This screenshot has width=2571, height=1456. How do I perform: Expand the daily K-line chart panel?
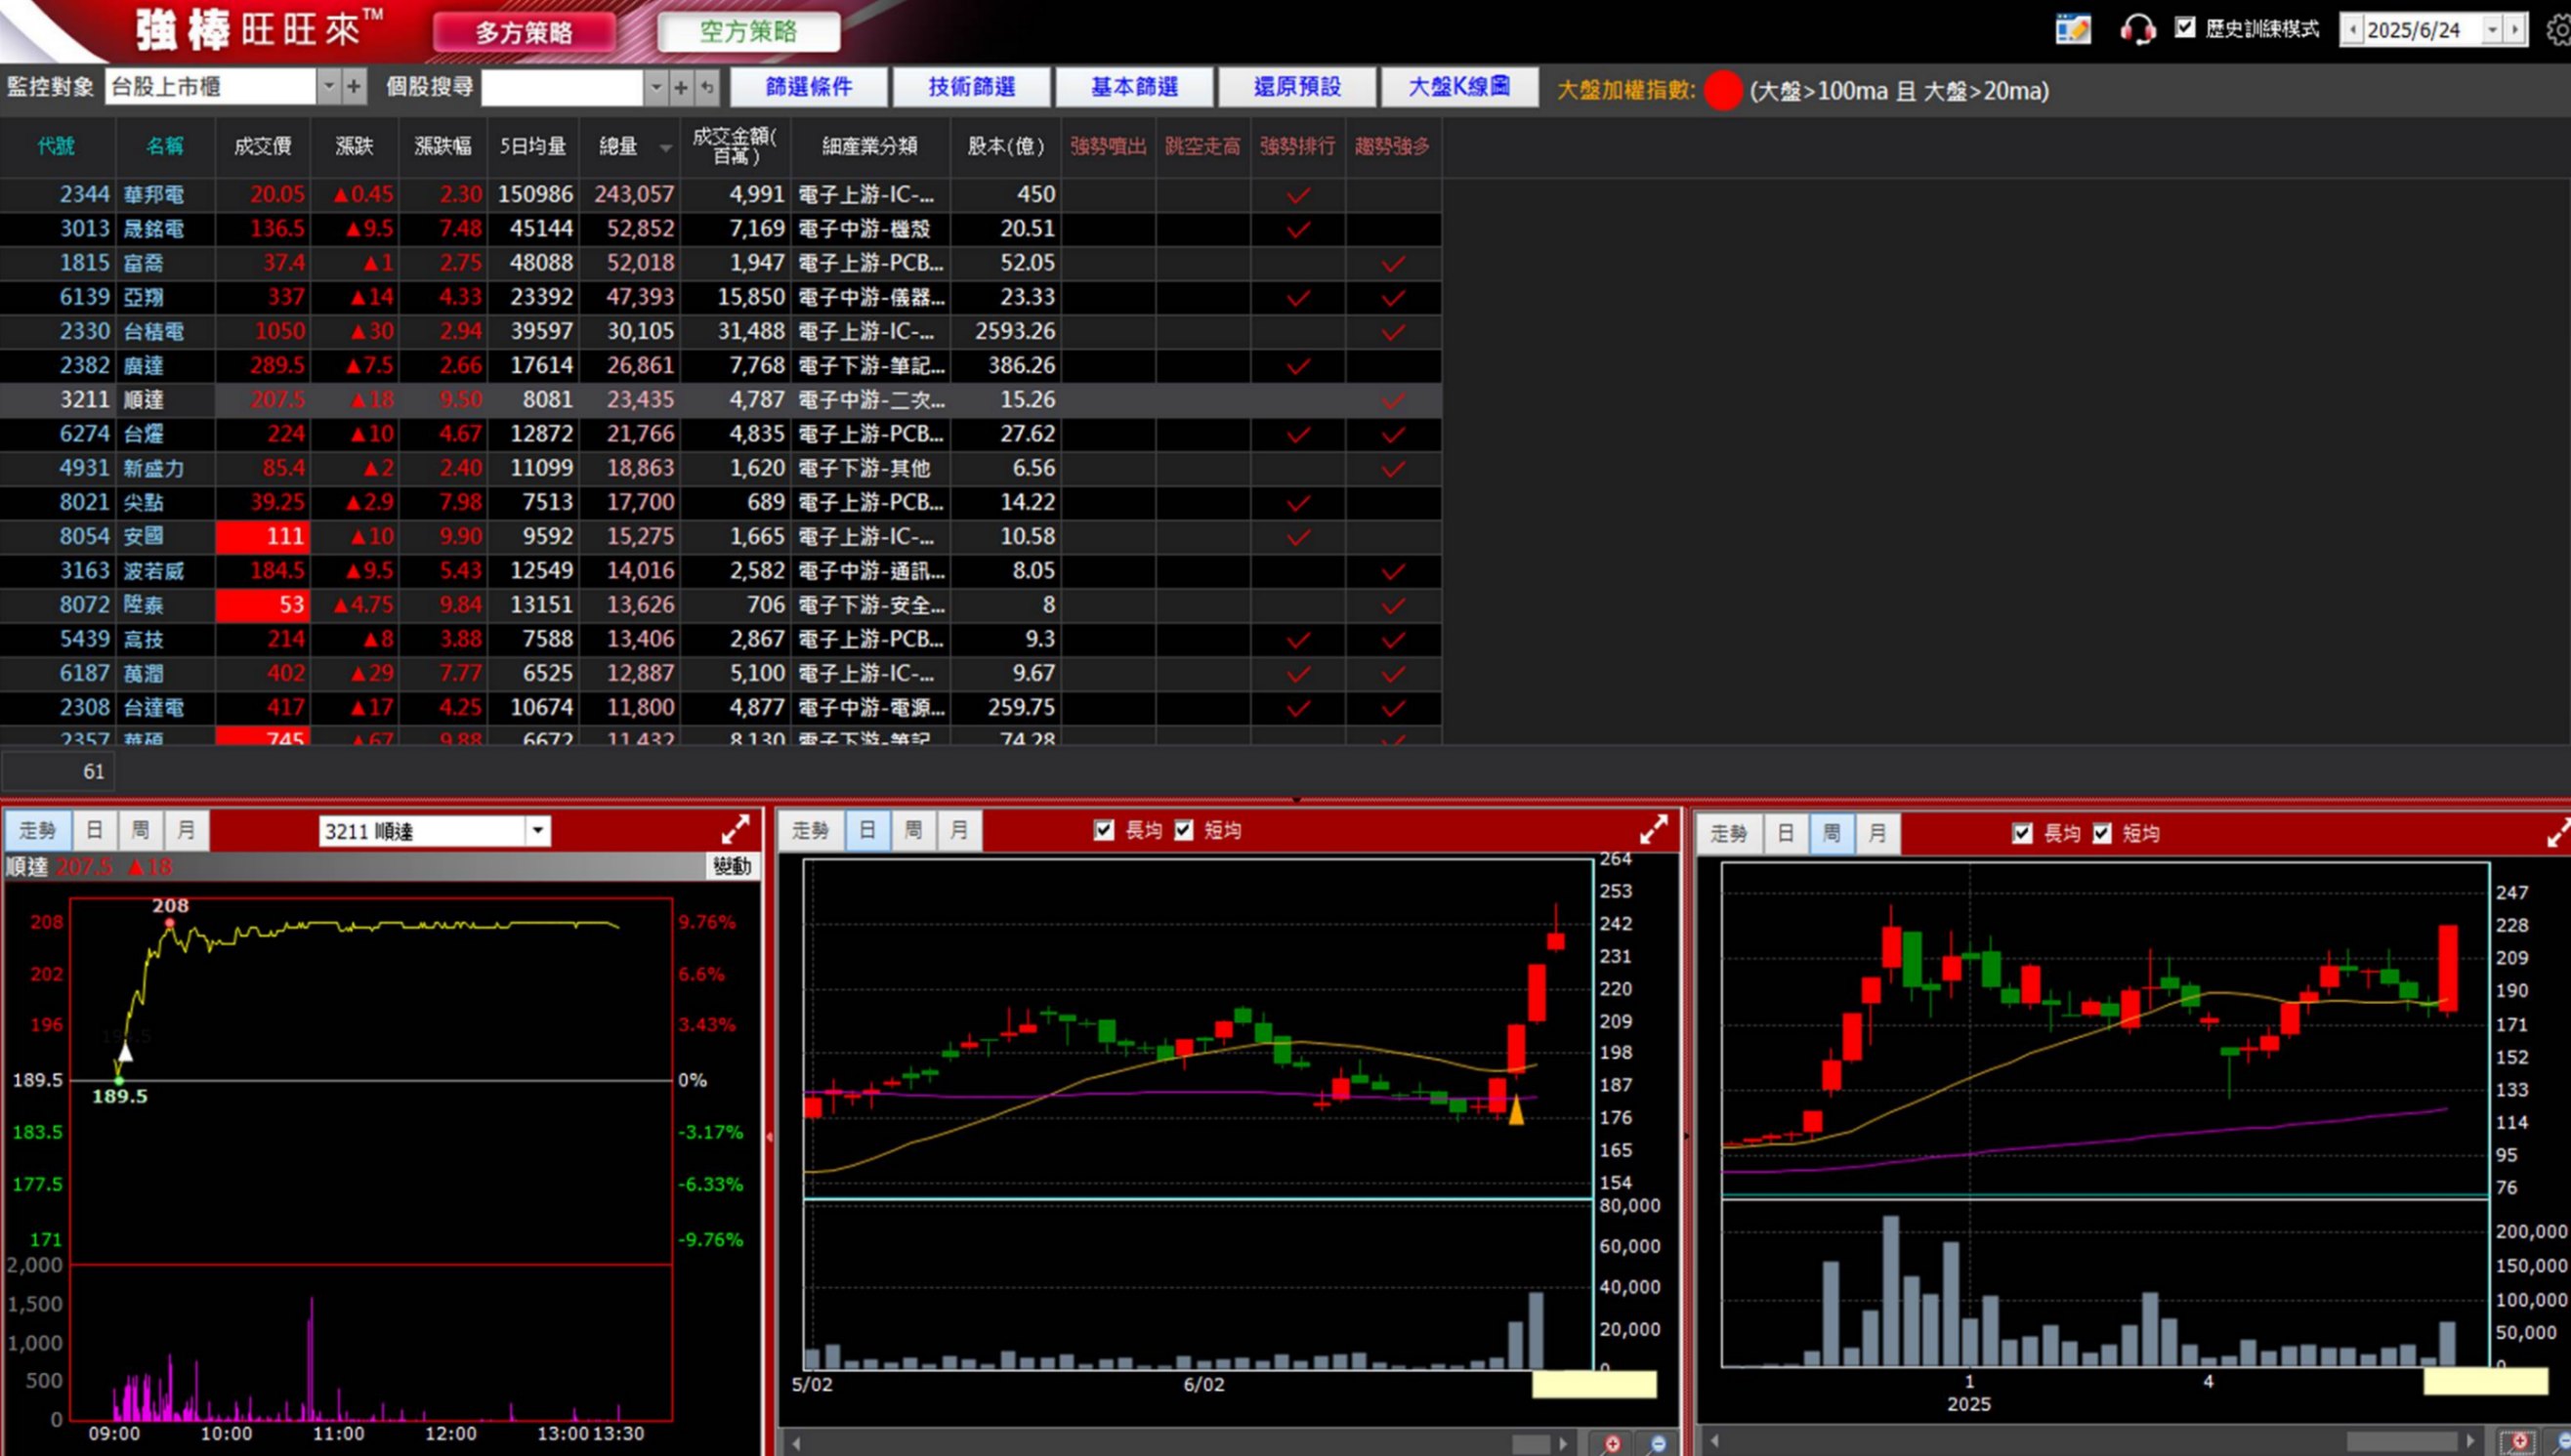[1653, 829]
